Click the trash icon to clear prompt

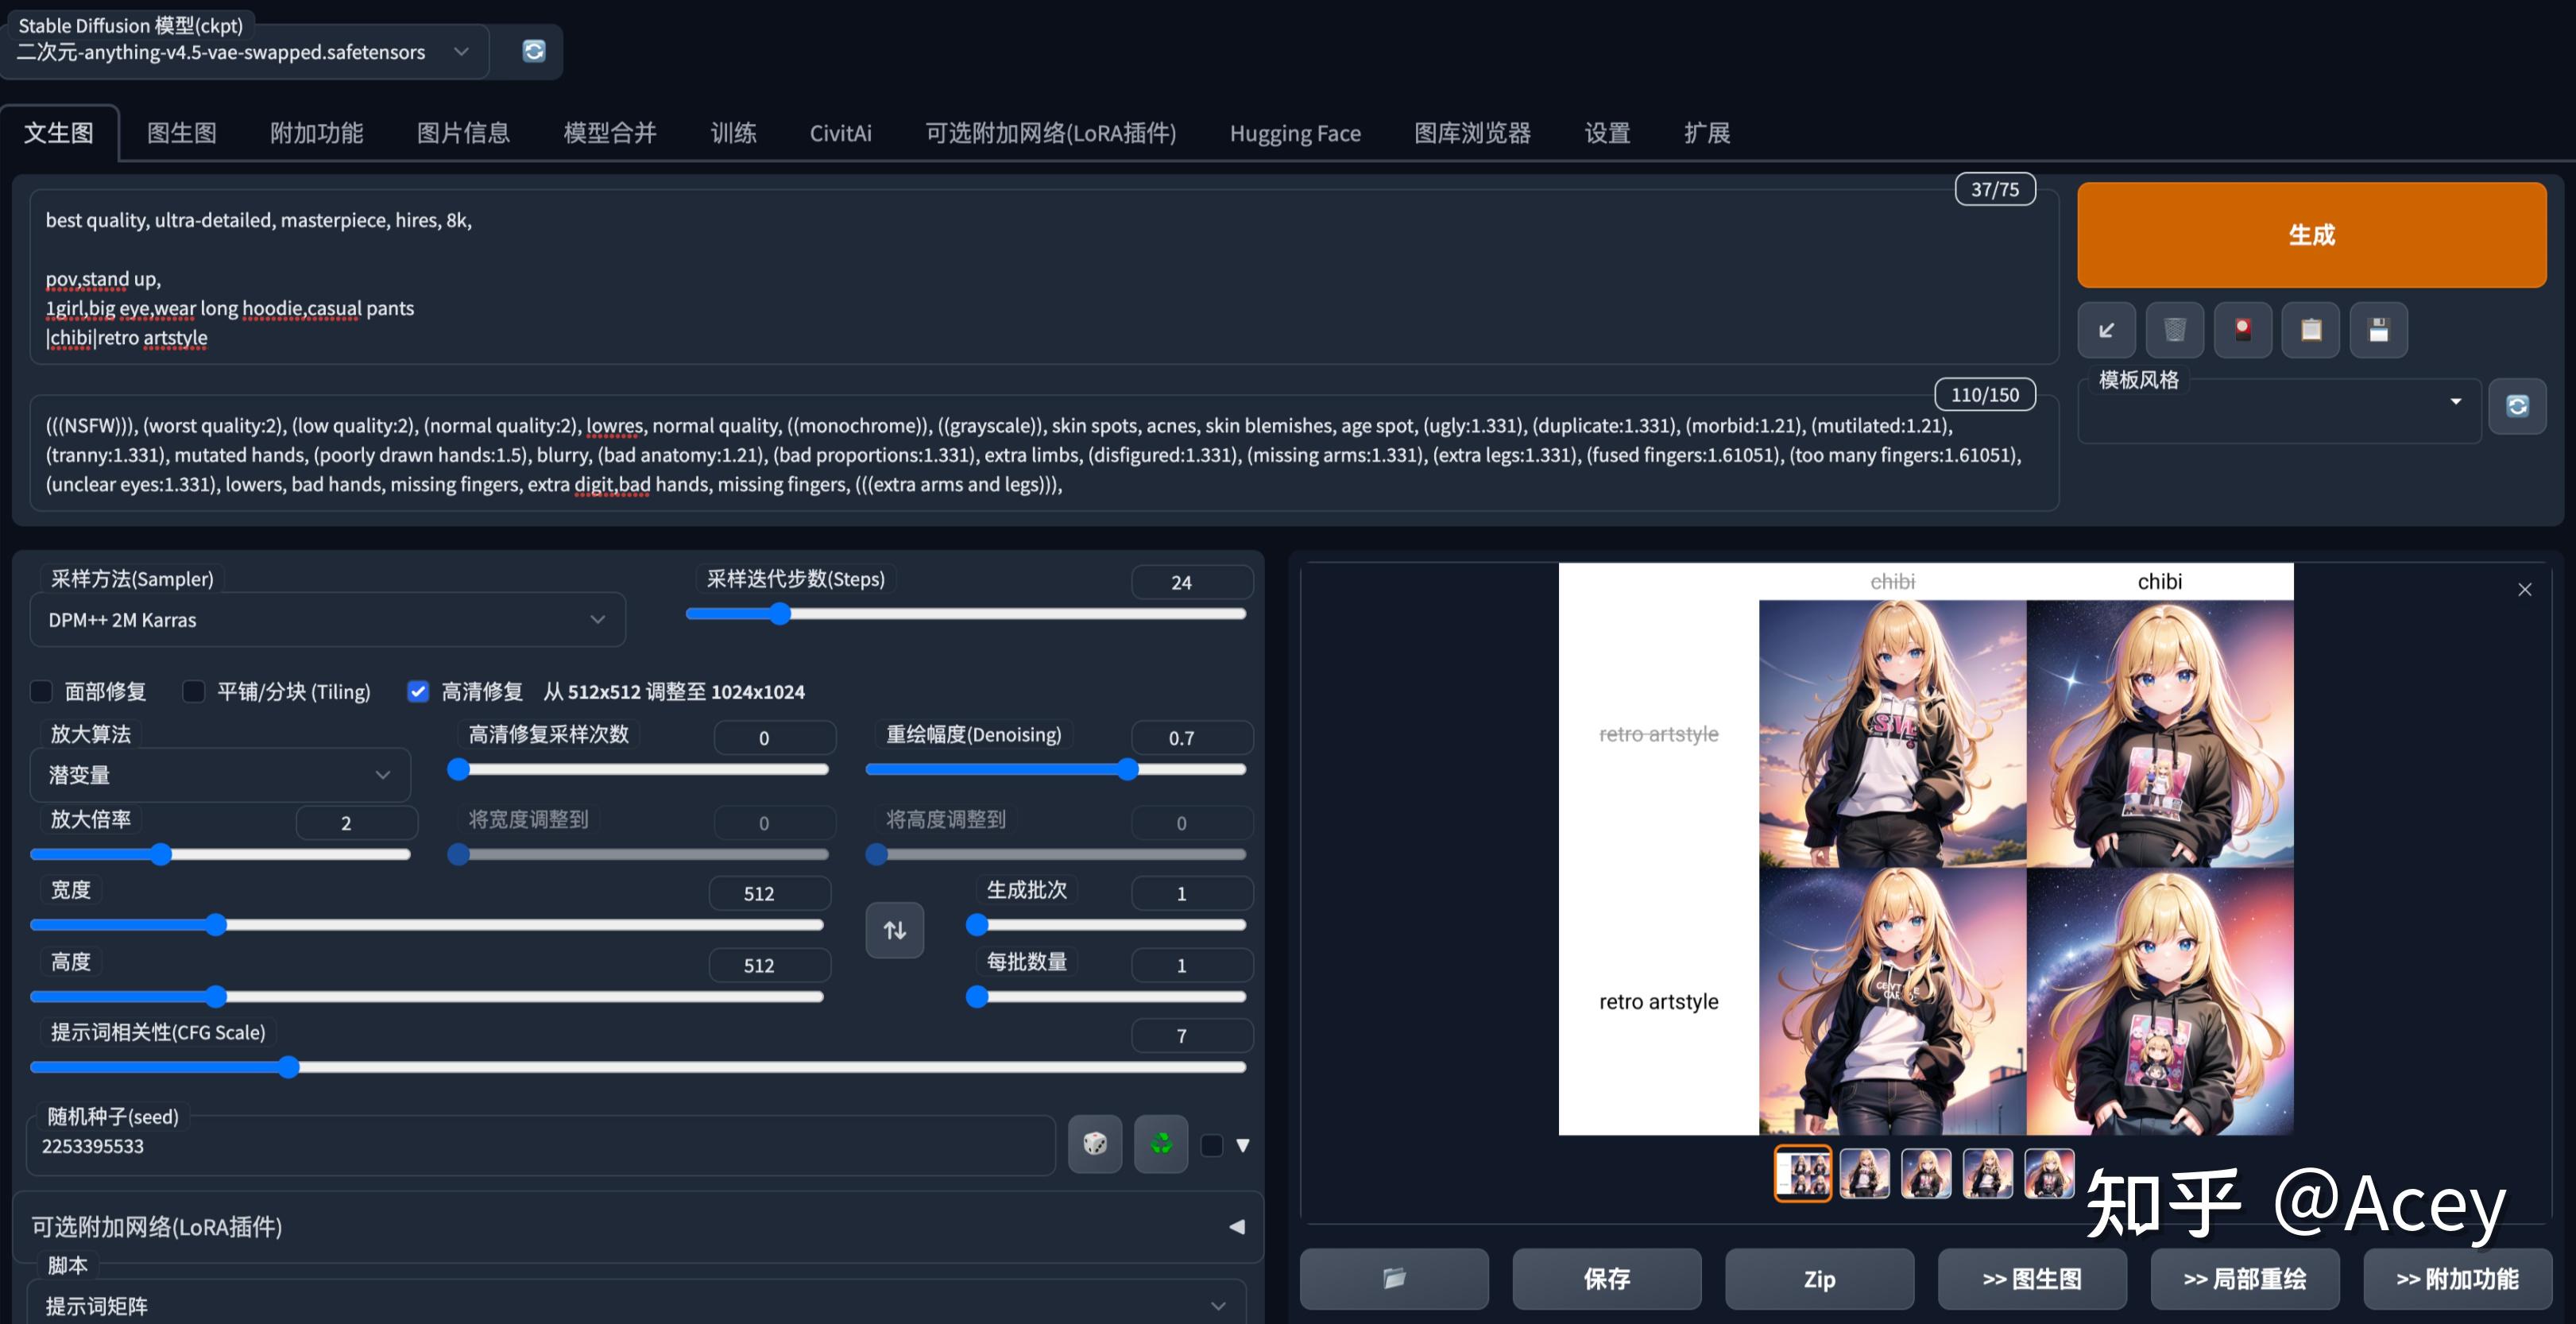[x=2174, y=330]
